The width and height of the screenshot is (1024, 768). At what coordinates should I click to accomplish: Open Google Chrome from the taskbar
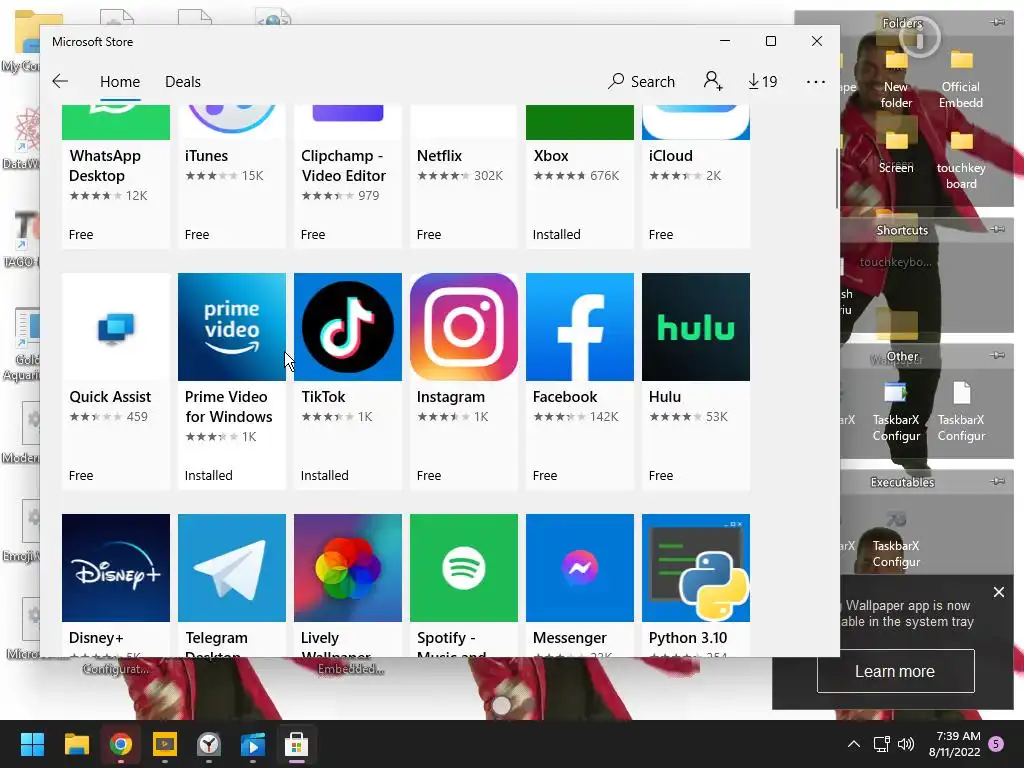(x=121, y=744)
